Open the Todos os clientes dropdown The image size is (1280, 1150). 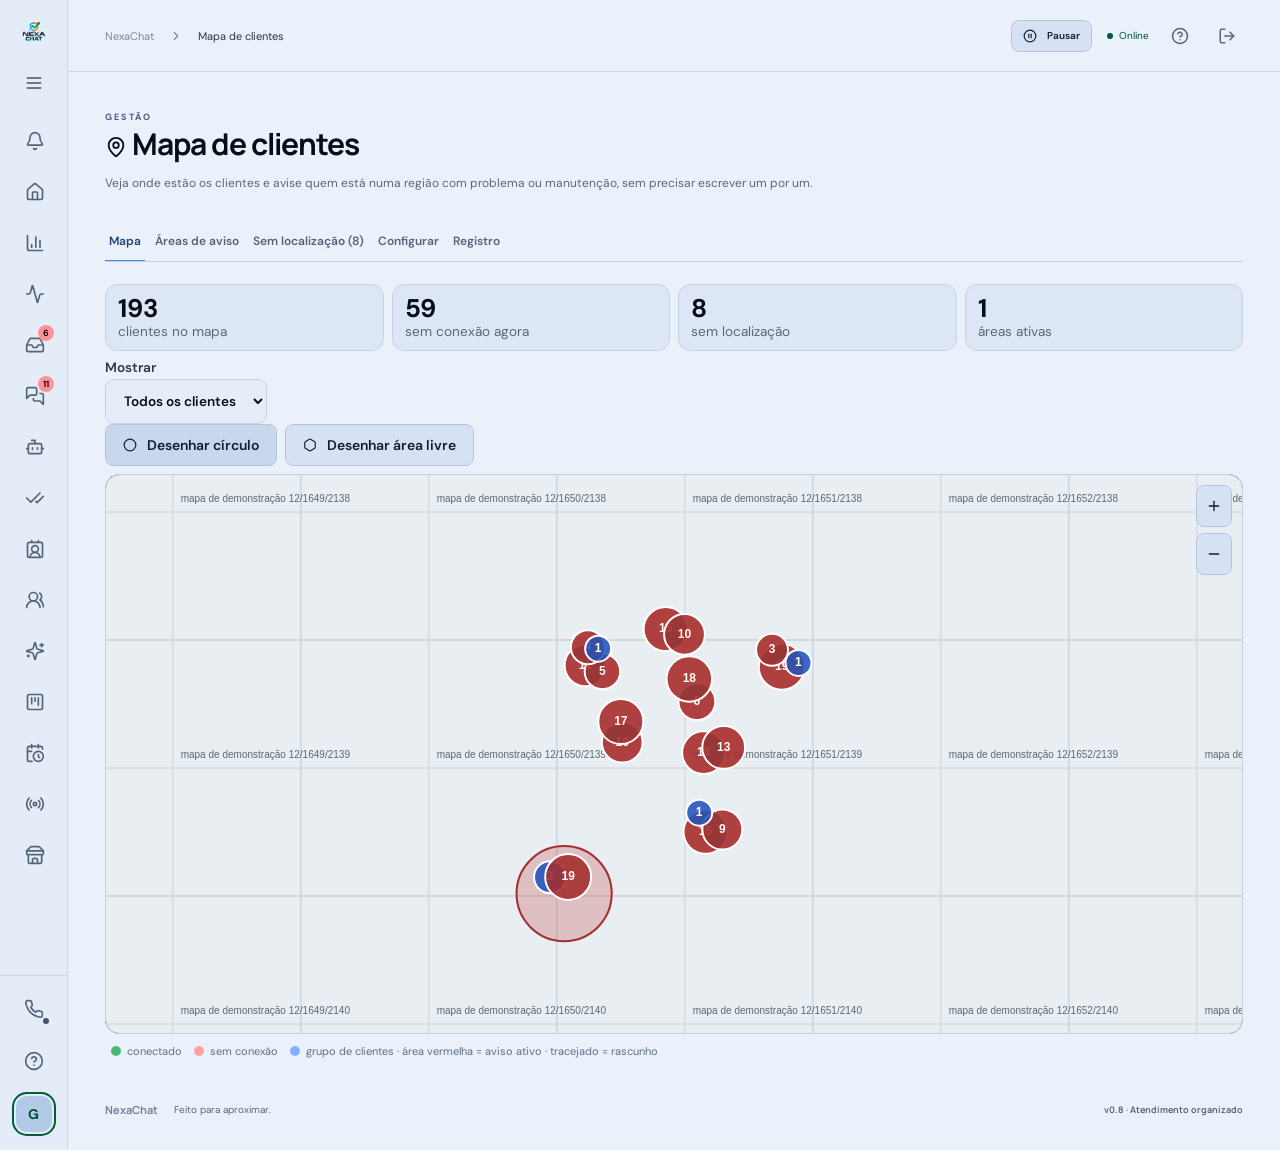(x=186, y=401)
